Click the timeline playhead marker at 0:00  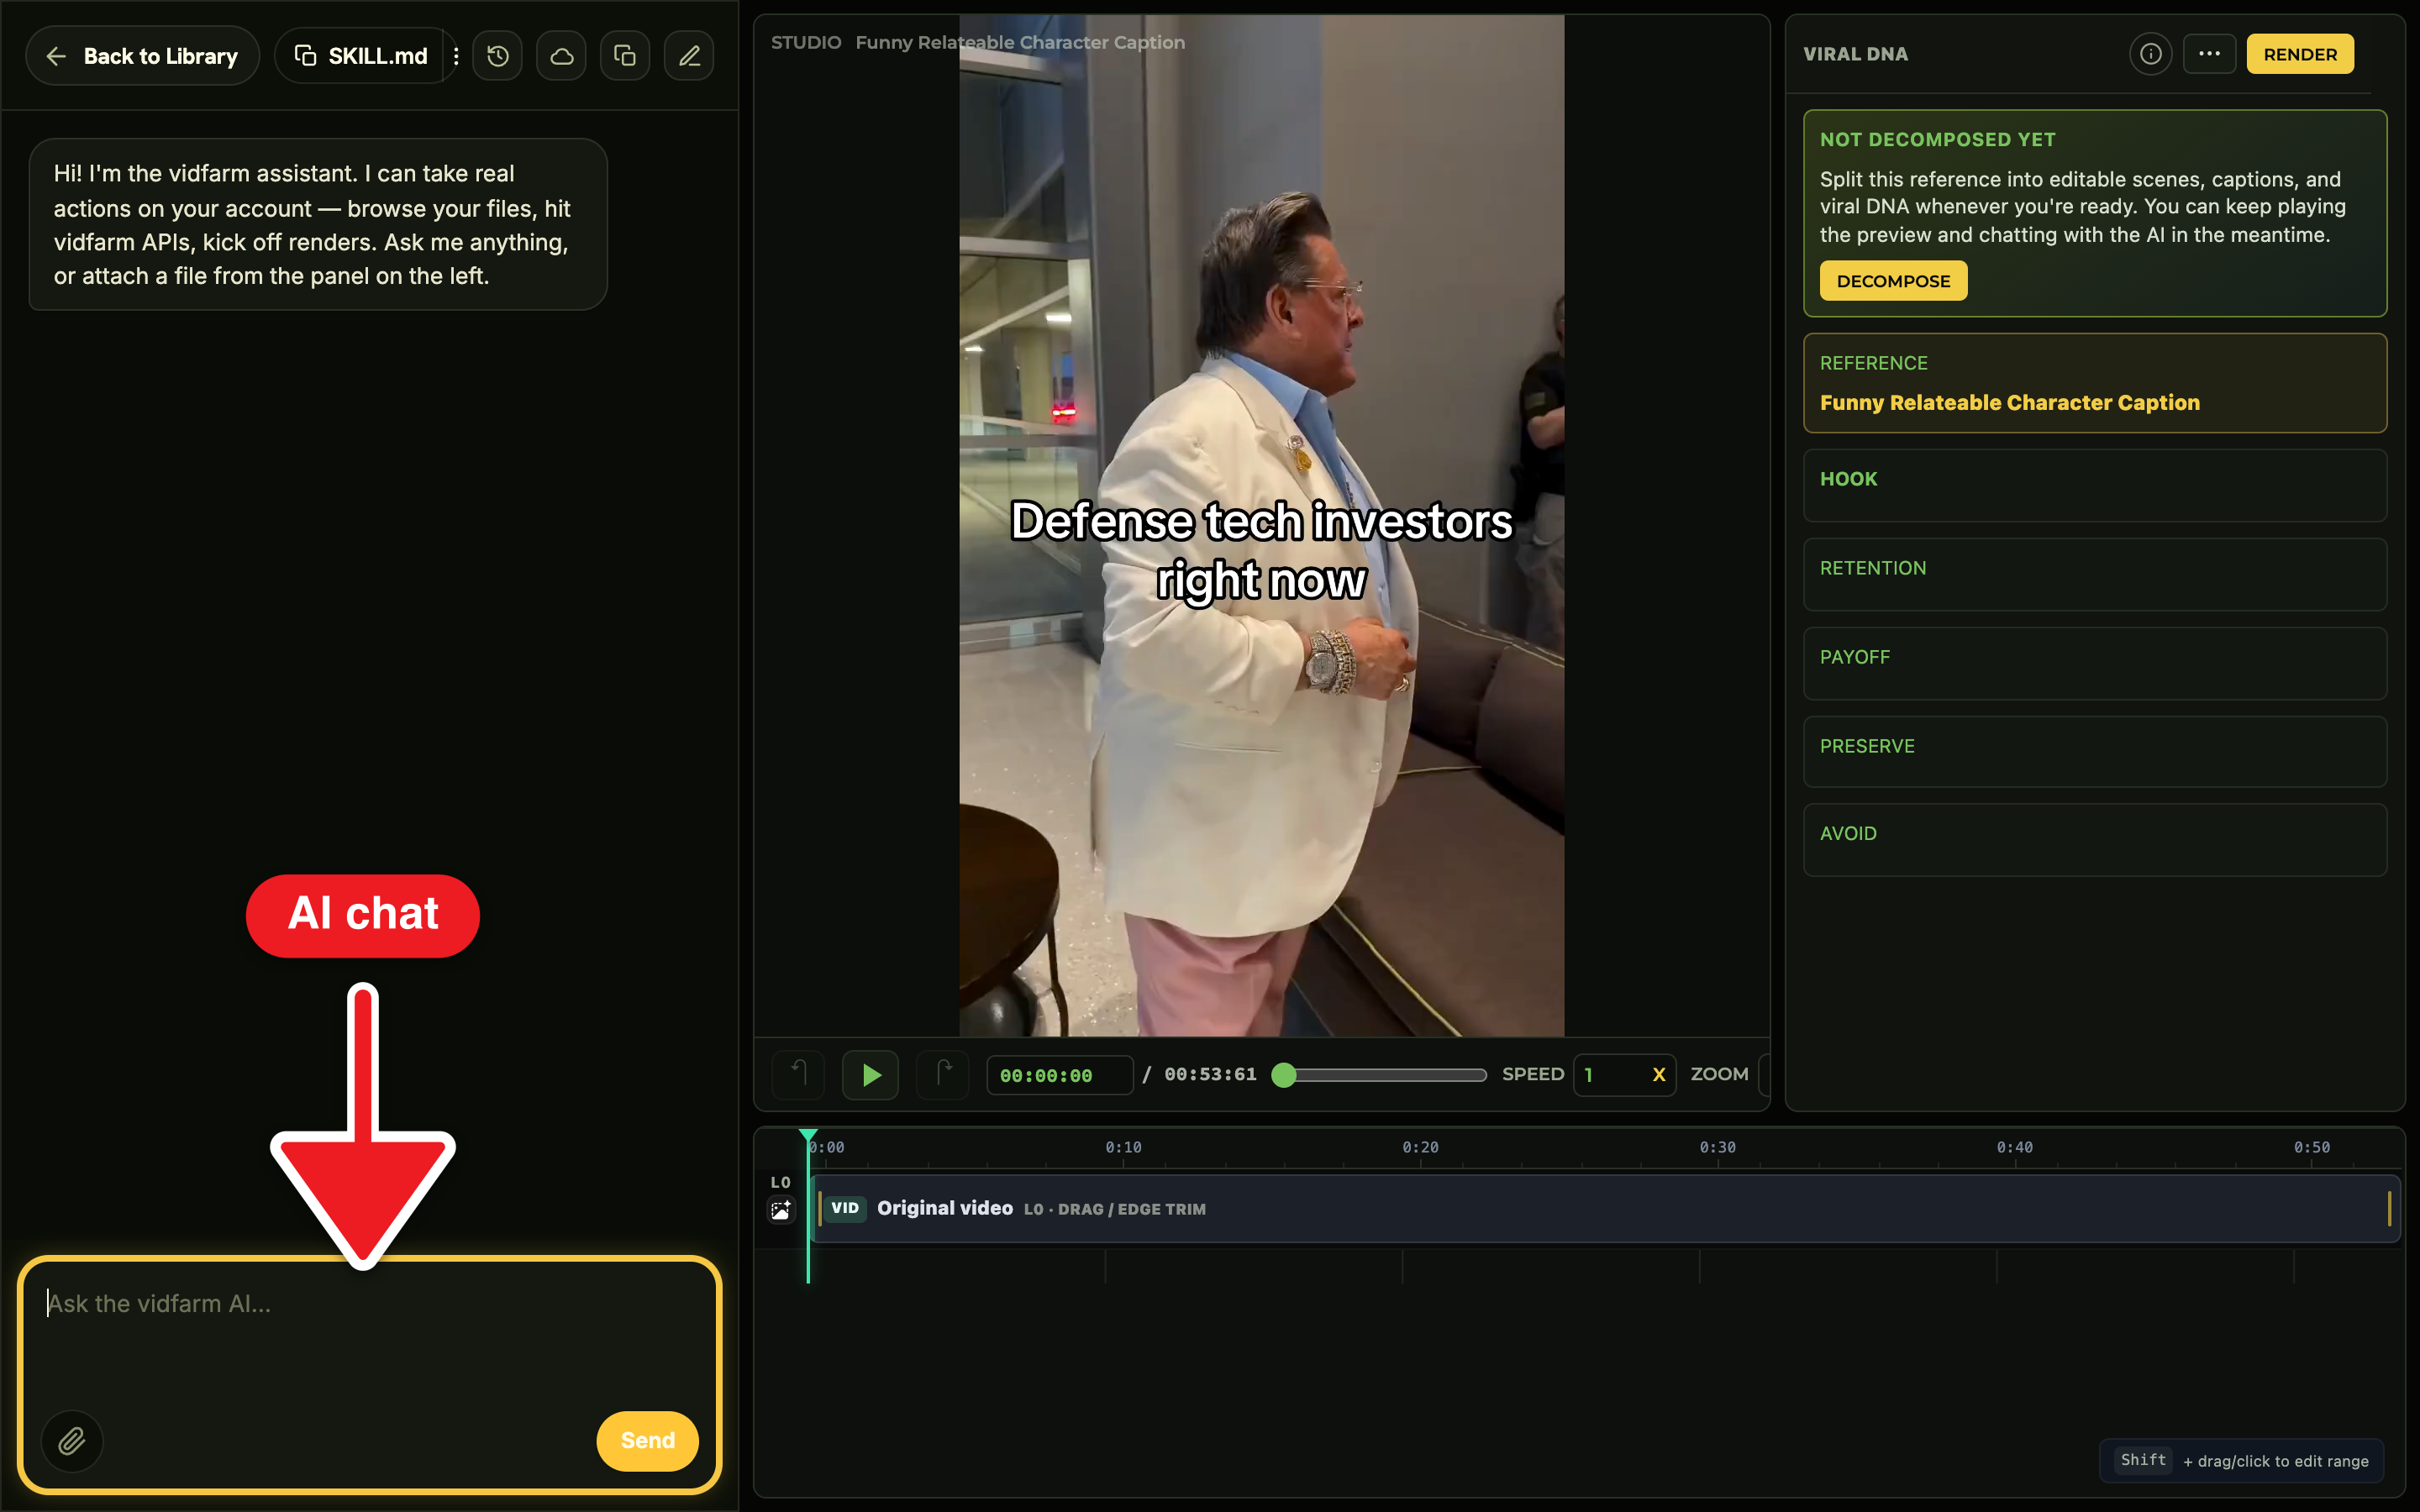(808, 1137)
